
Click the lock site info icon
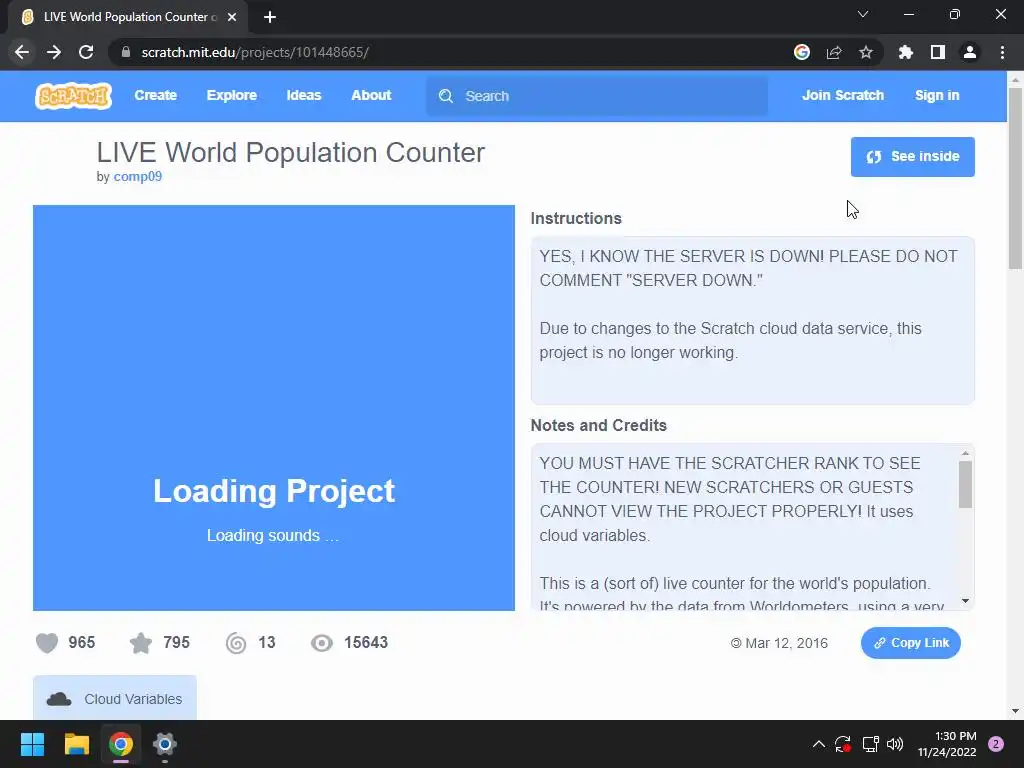[125, 52]
